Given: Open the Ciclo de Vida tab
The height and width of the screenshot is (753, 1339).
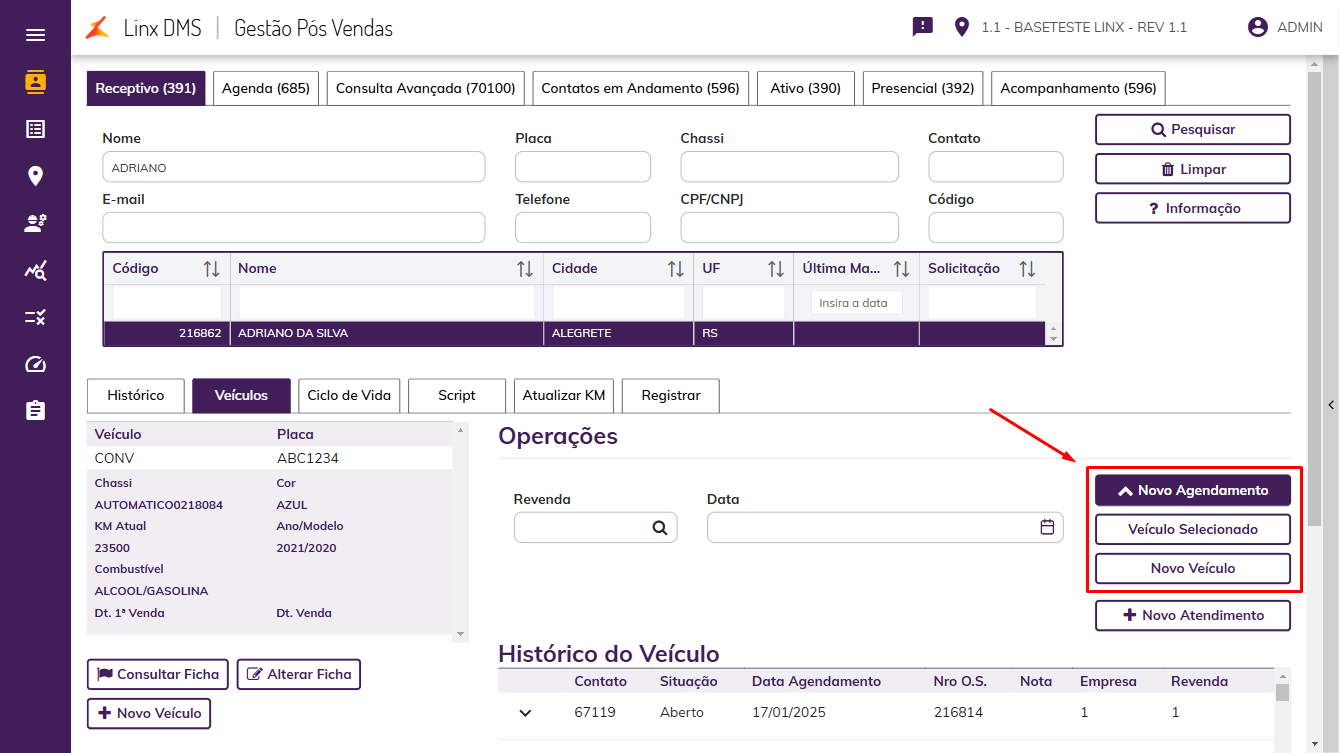Looking at the screenshot, I should tap(349, 395).
